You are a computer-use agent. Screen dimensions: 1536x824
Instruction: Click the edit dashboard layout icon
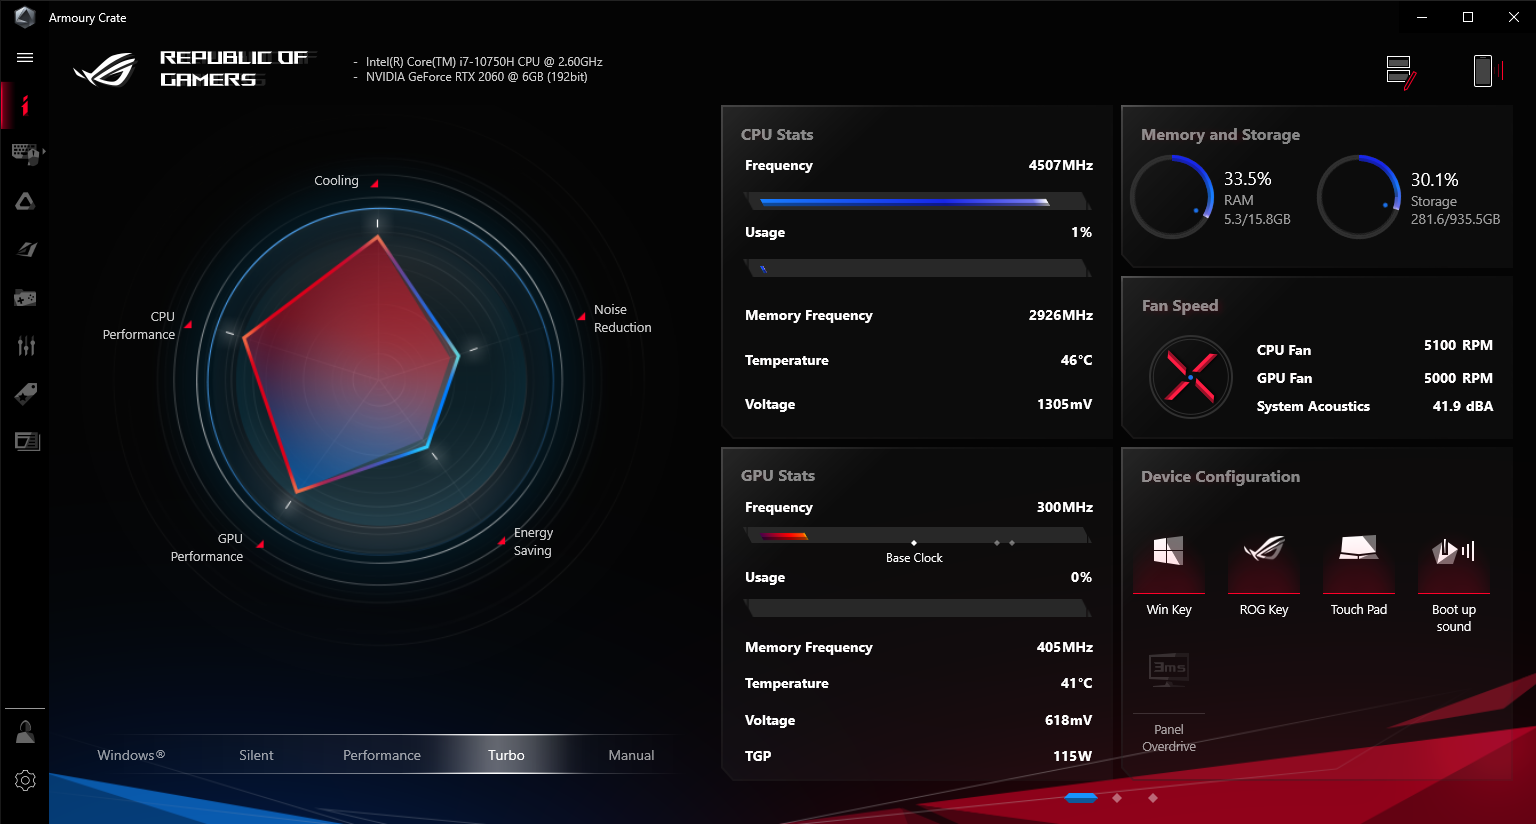pyautogui.click(x=1401, y=72)
